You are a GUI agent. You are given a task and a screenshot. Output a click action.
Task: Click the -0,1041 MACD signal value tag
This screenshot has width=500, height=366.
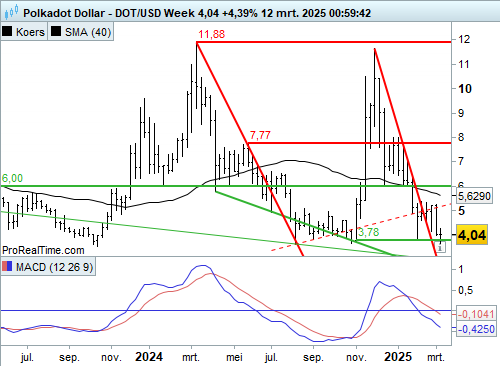475,314
